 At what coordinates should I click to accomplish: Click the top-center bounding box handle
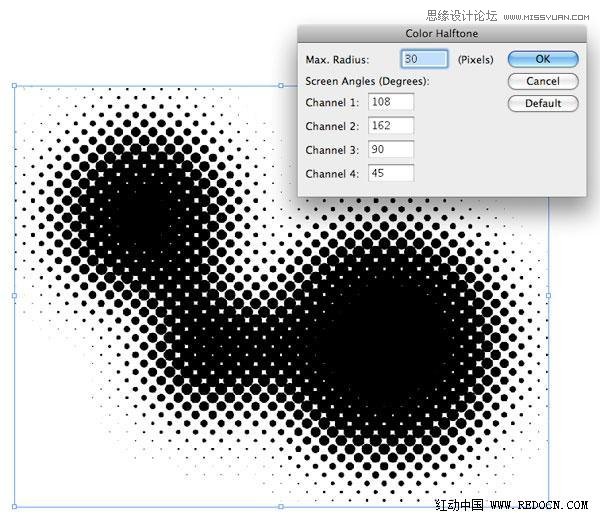281,86
